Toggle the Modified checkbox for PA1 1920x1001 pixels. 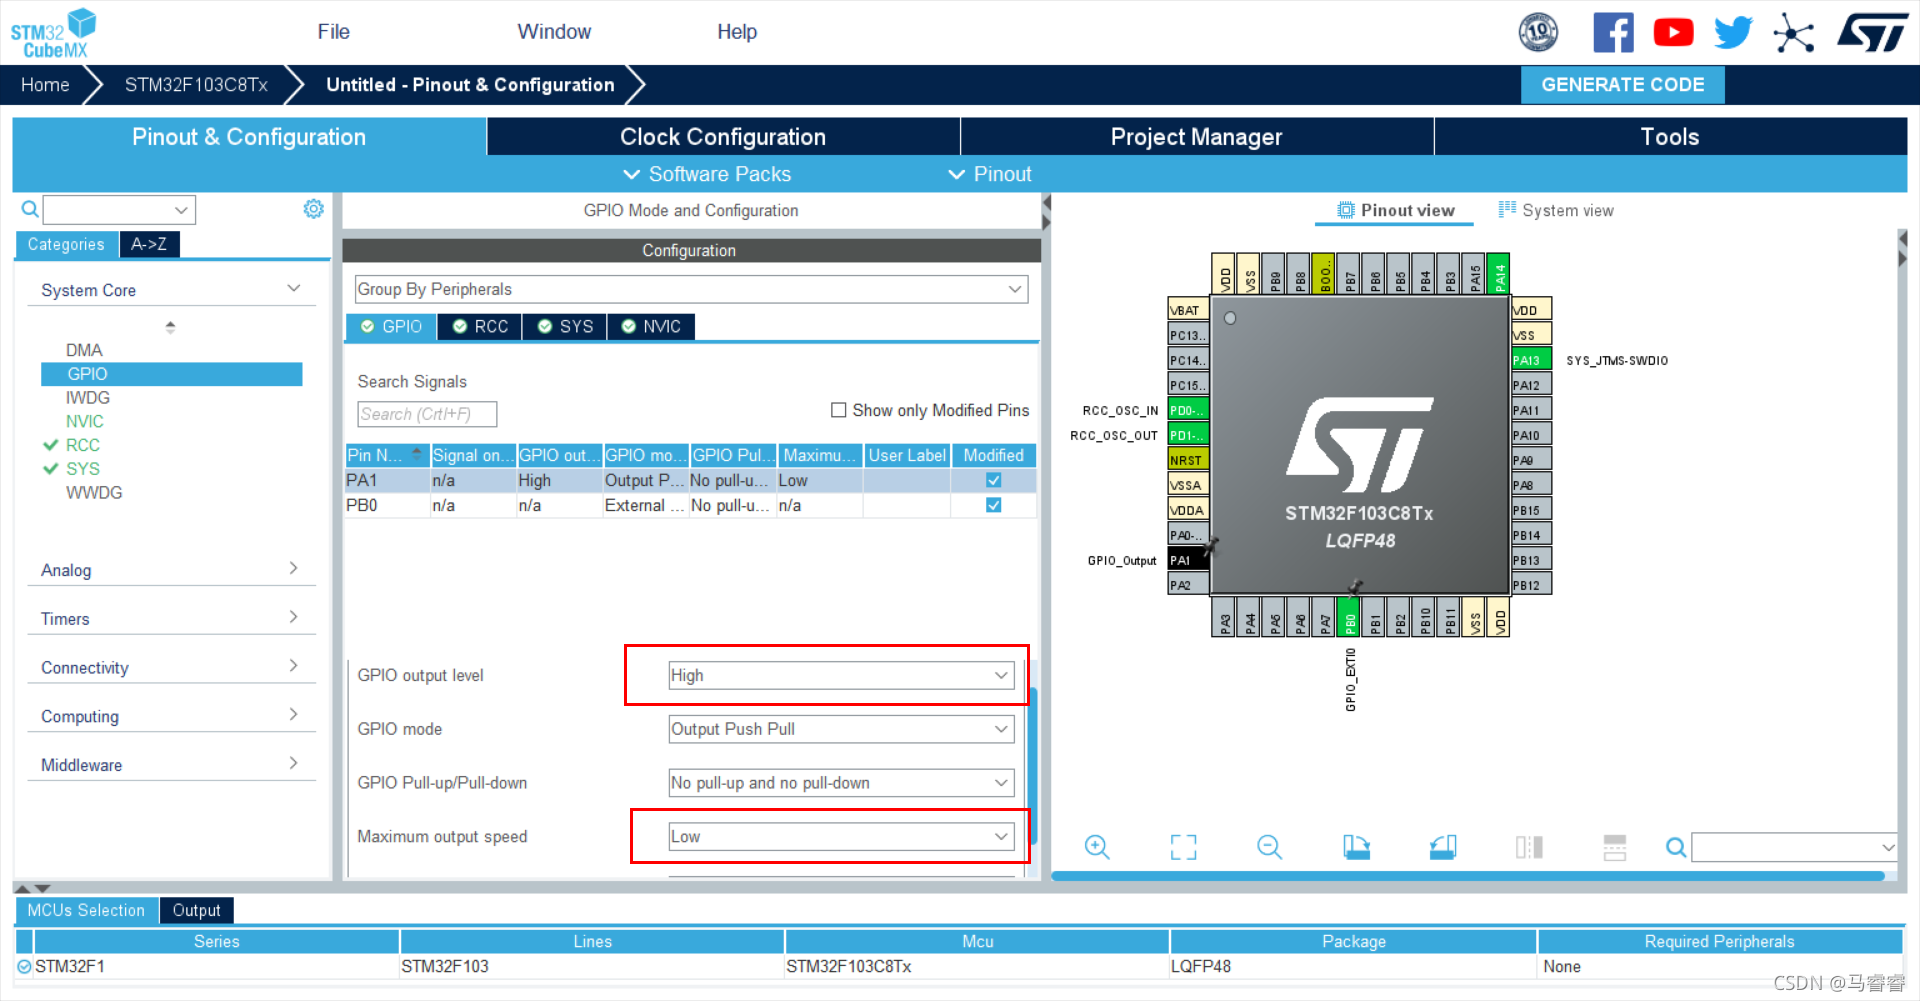click(994, 480)
